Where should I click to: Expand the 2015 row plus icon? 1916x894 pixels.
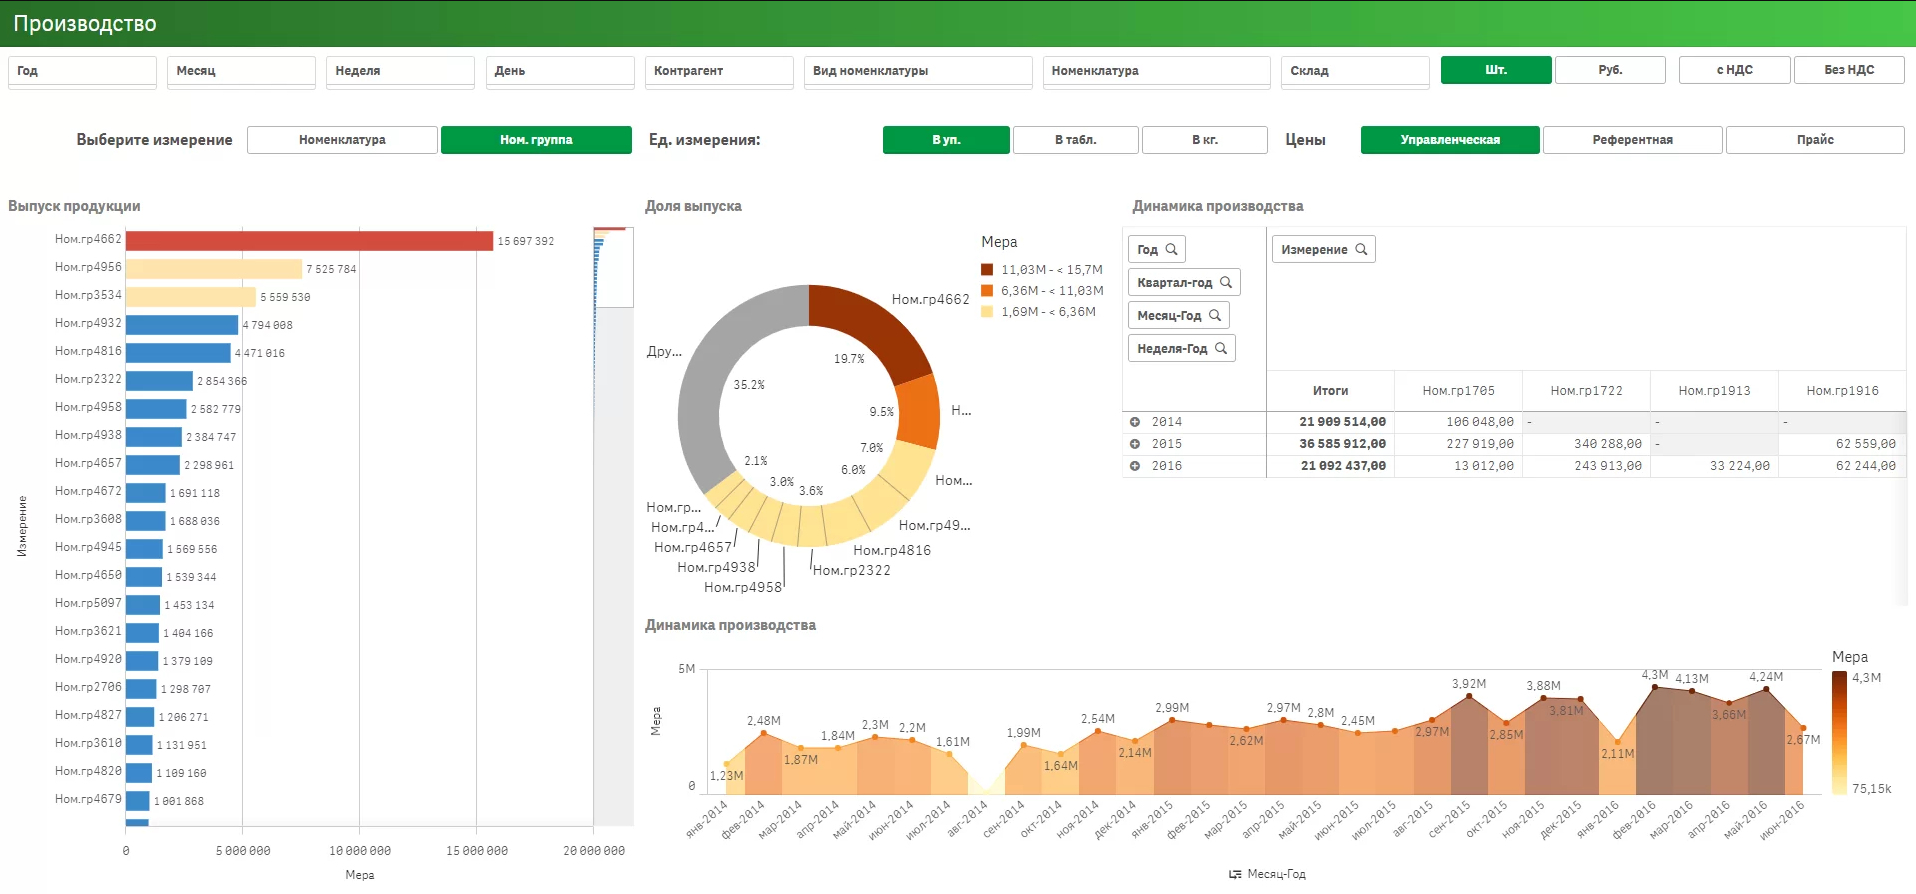pyautogui.click(x=1135, y=444)
